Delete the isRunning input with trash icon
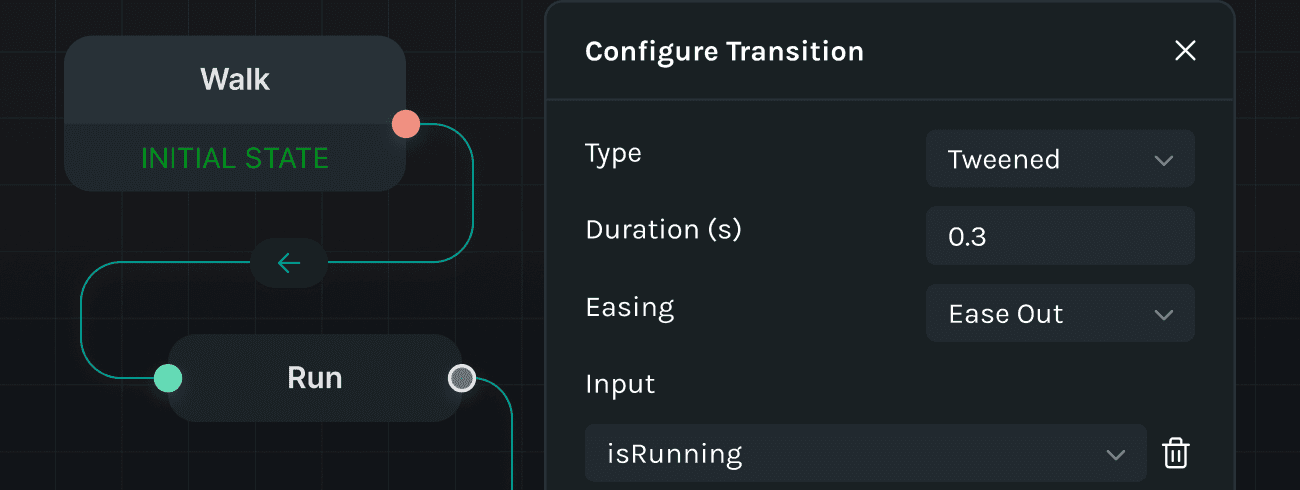 pyautogui.click(x=1175, y=454)
